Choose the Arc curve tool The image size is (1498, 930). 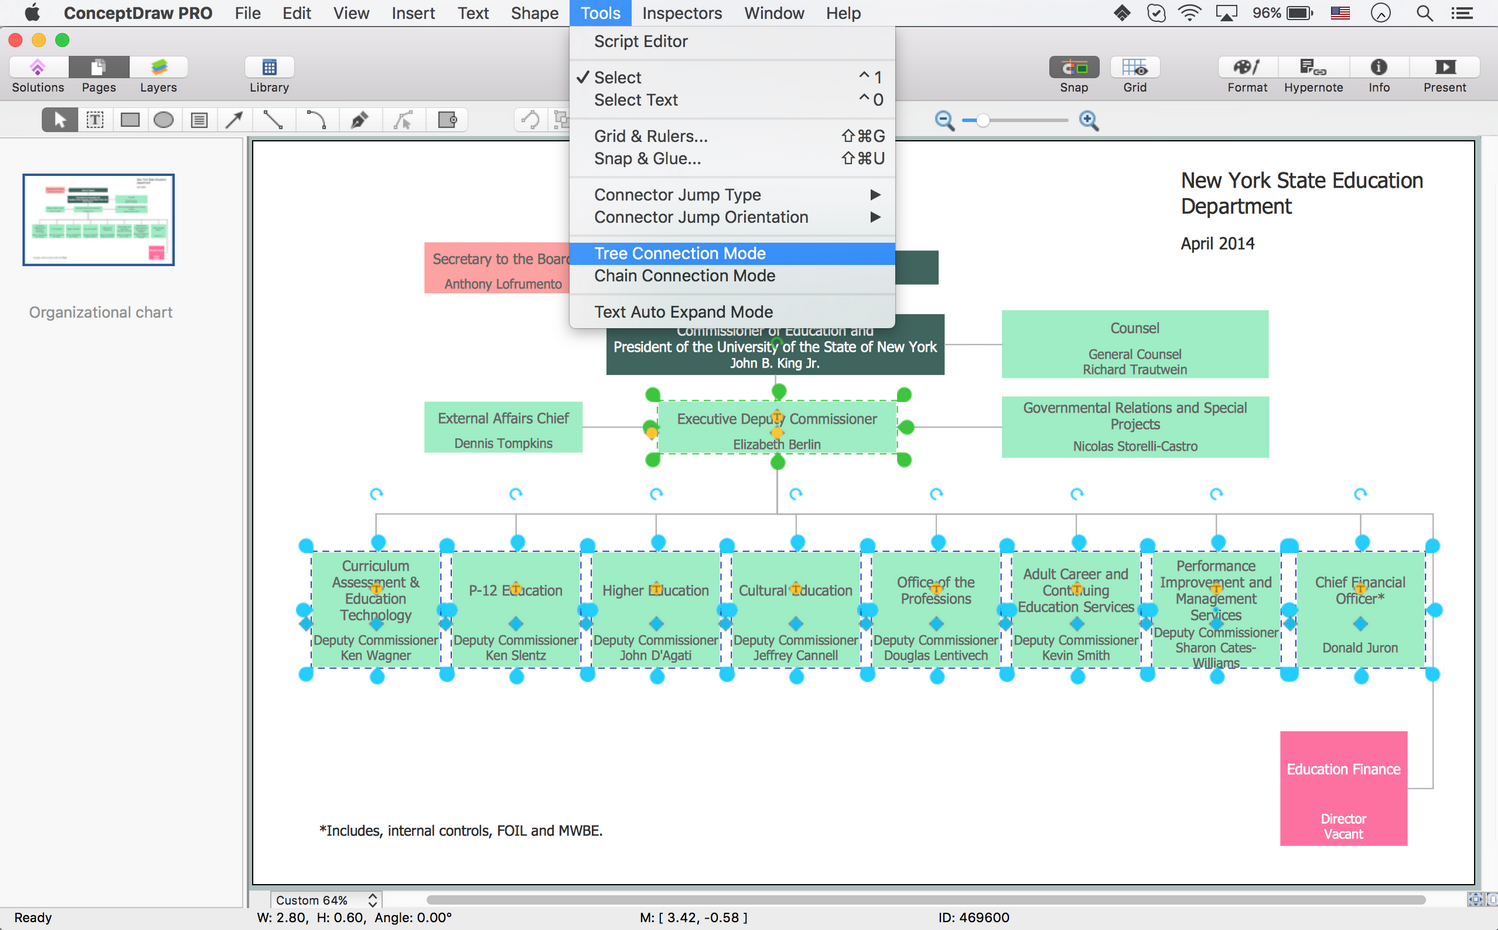click(316, 120)
